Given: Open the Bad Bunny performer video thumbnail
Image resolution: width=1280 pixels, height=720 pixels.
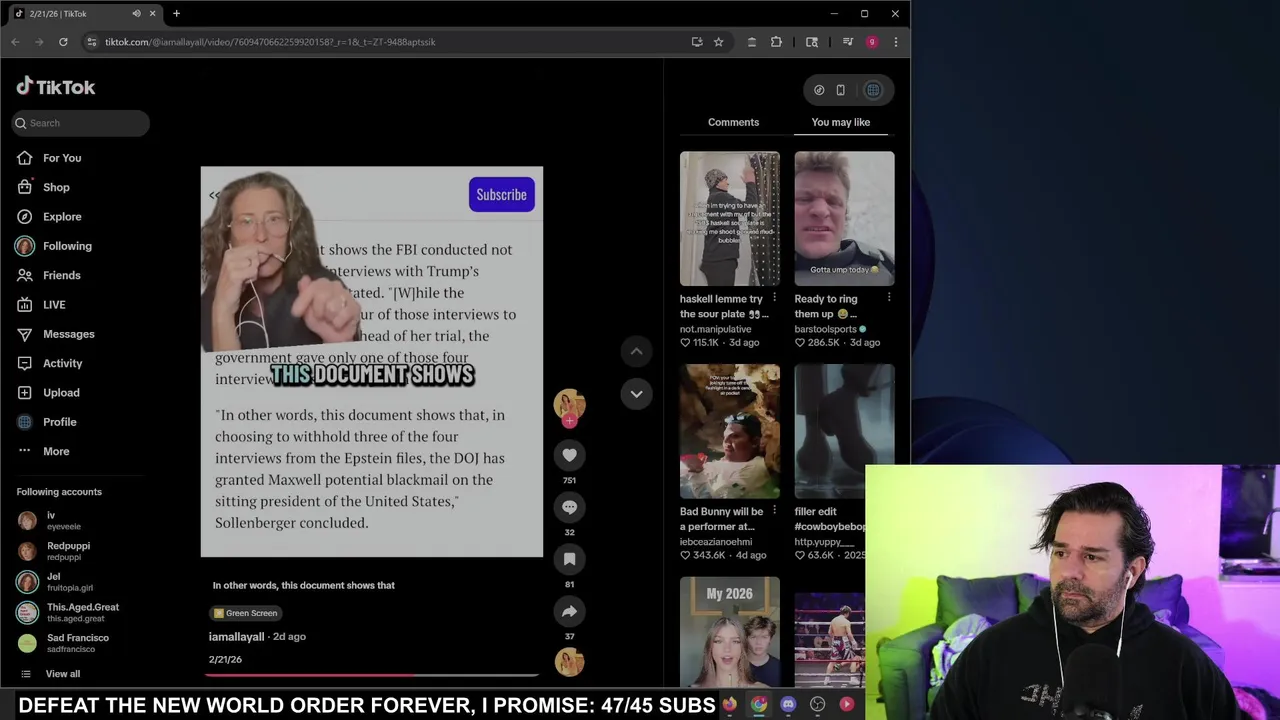Looking at the screenshot, I should point(729,431).
